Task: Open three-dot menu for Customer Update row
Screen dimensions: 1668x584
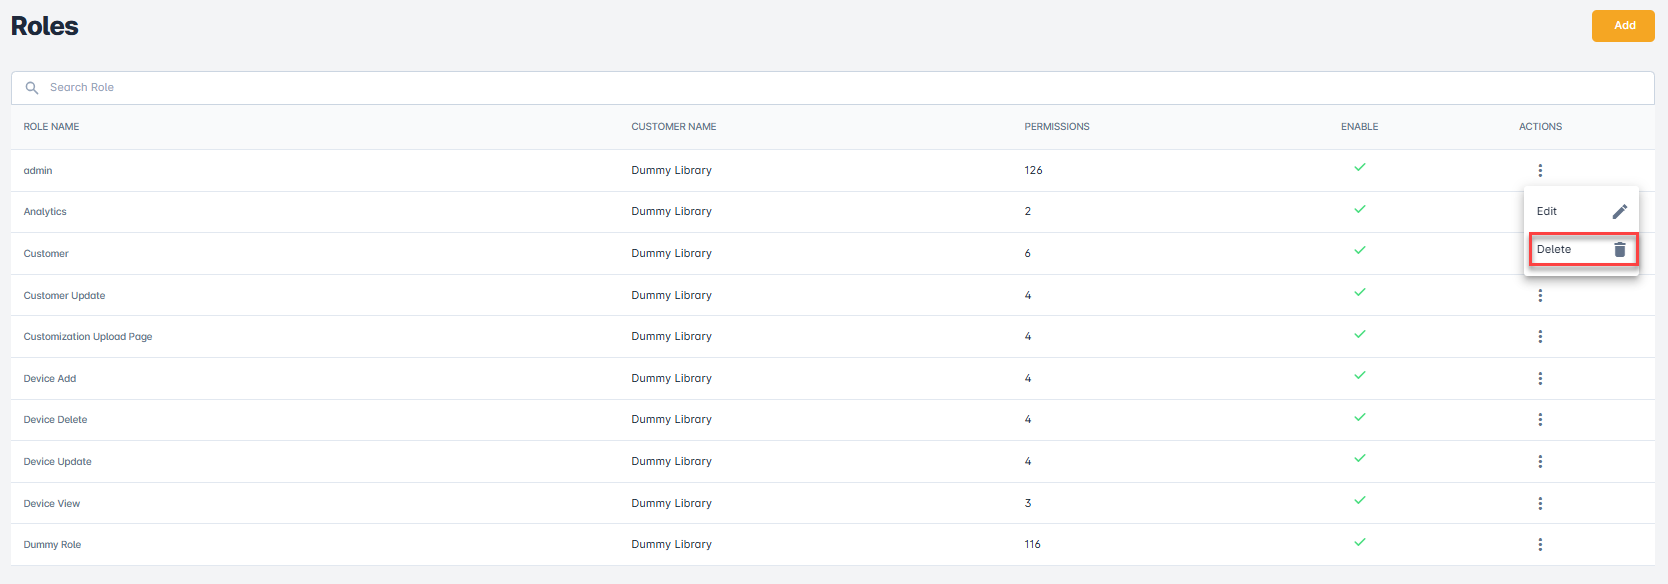Action: coord(1540,296)
